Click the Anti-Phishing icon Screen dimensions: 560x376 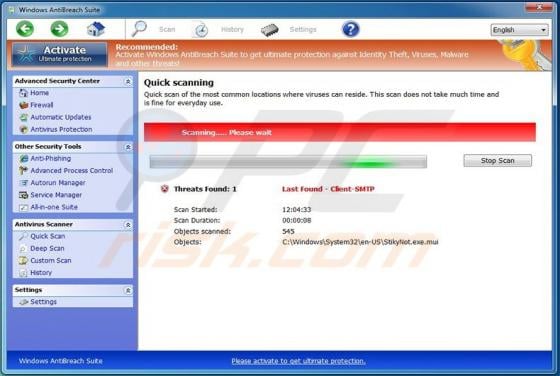24,159
